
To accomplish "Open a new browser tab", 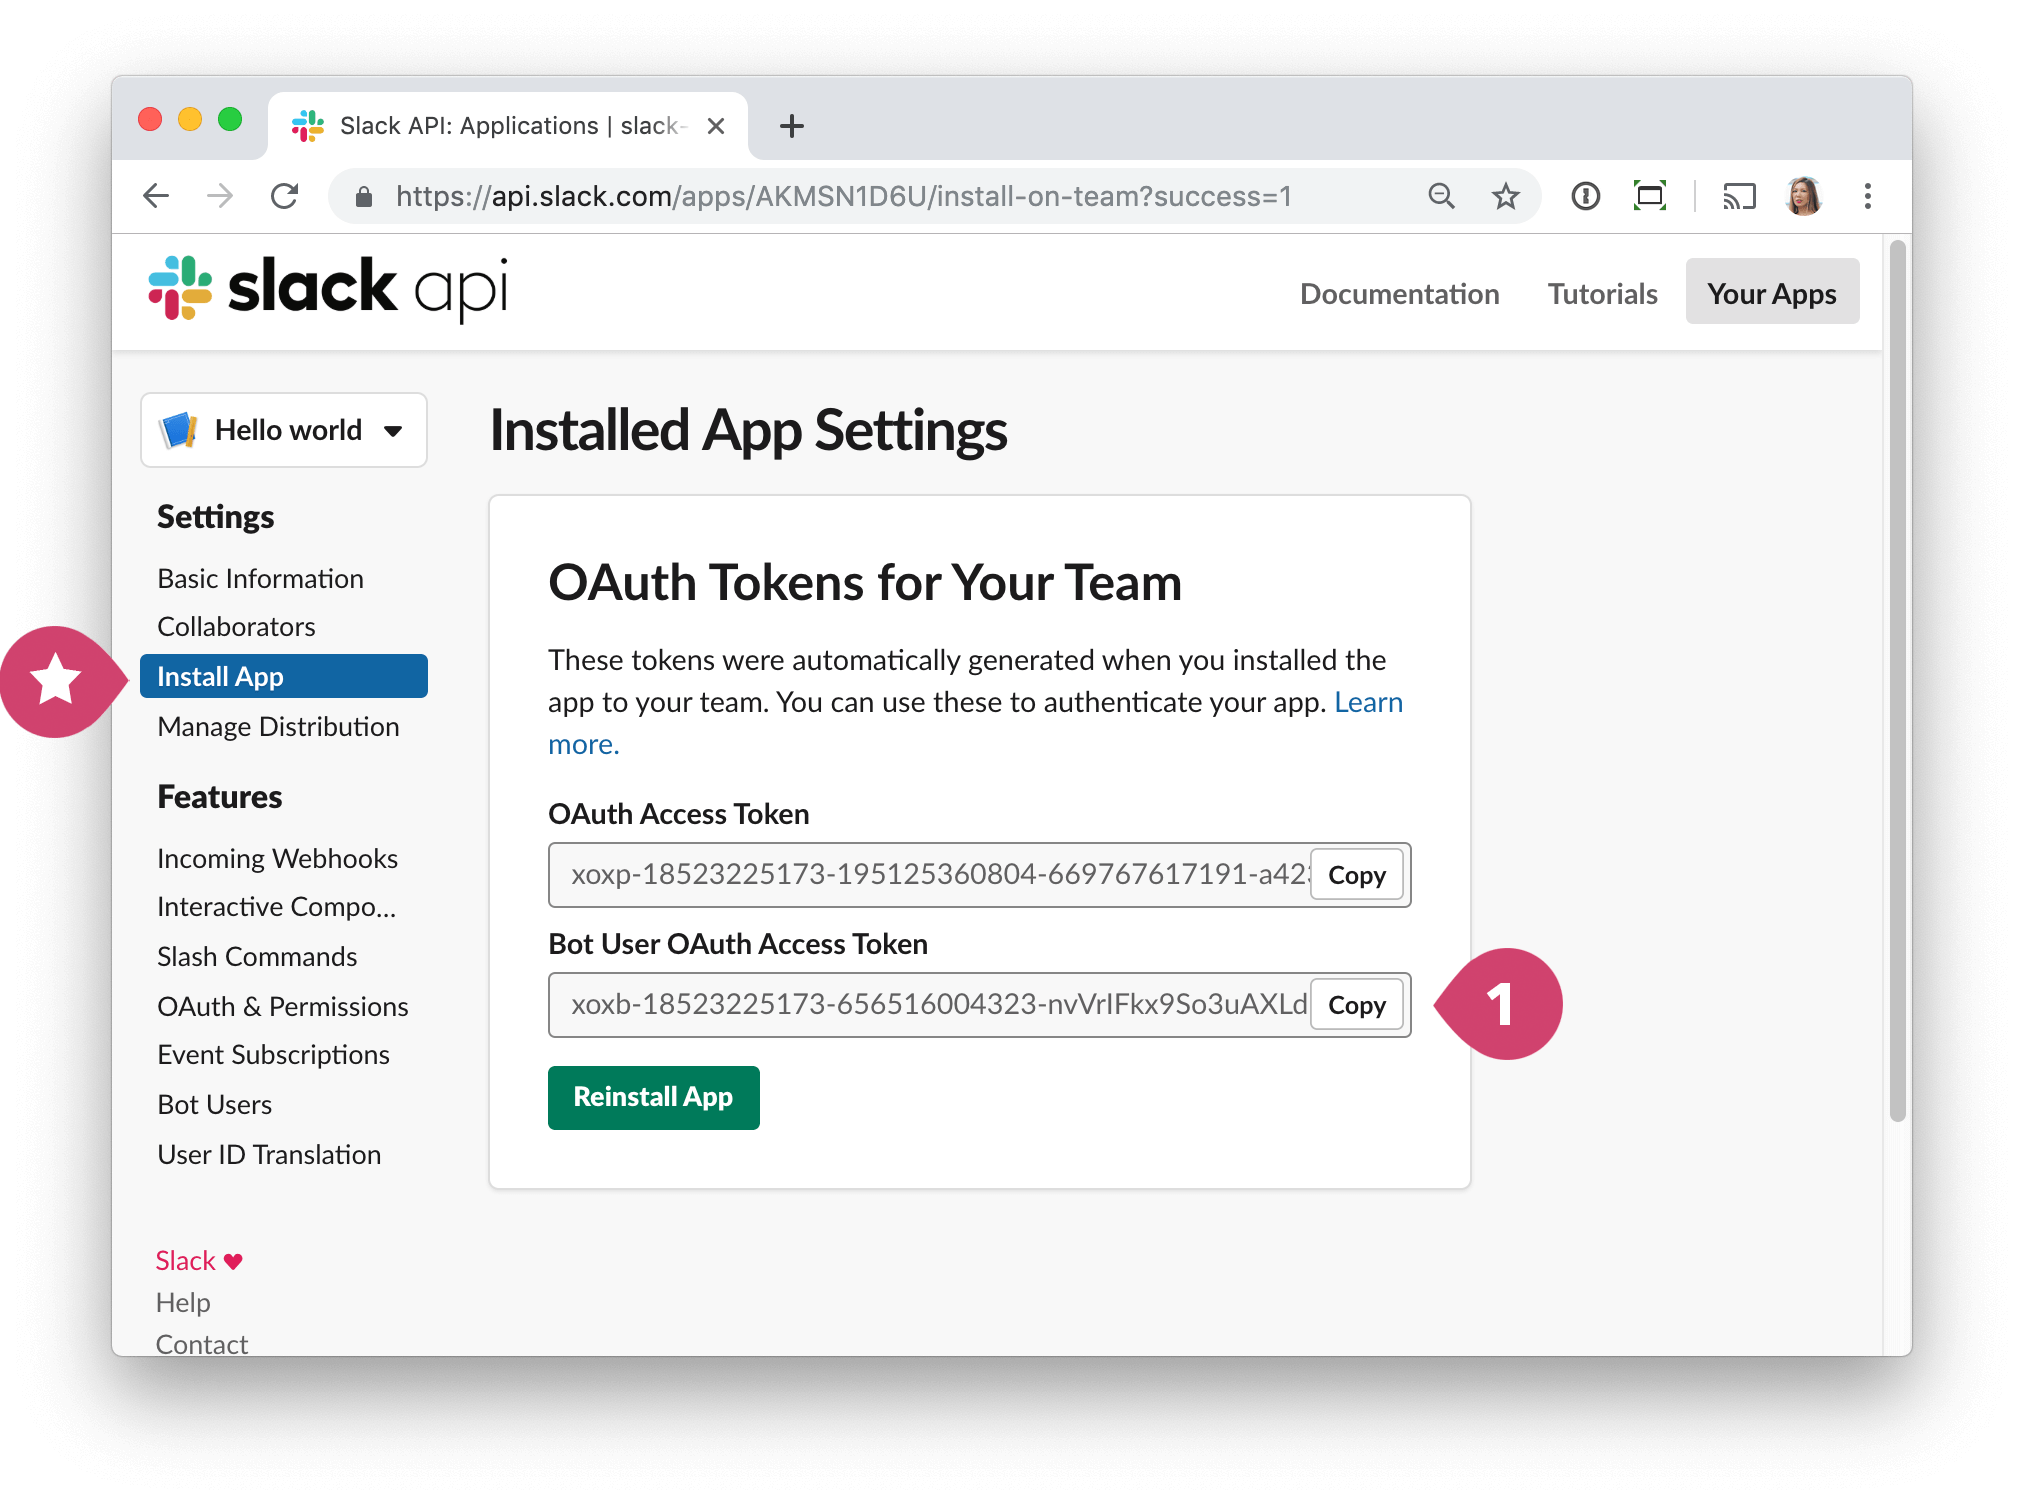I will click(791, 125).
